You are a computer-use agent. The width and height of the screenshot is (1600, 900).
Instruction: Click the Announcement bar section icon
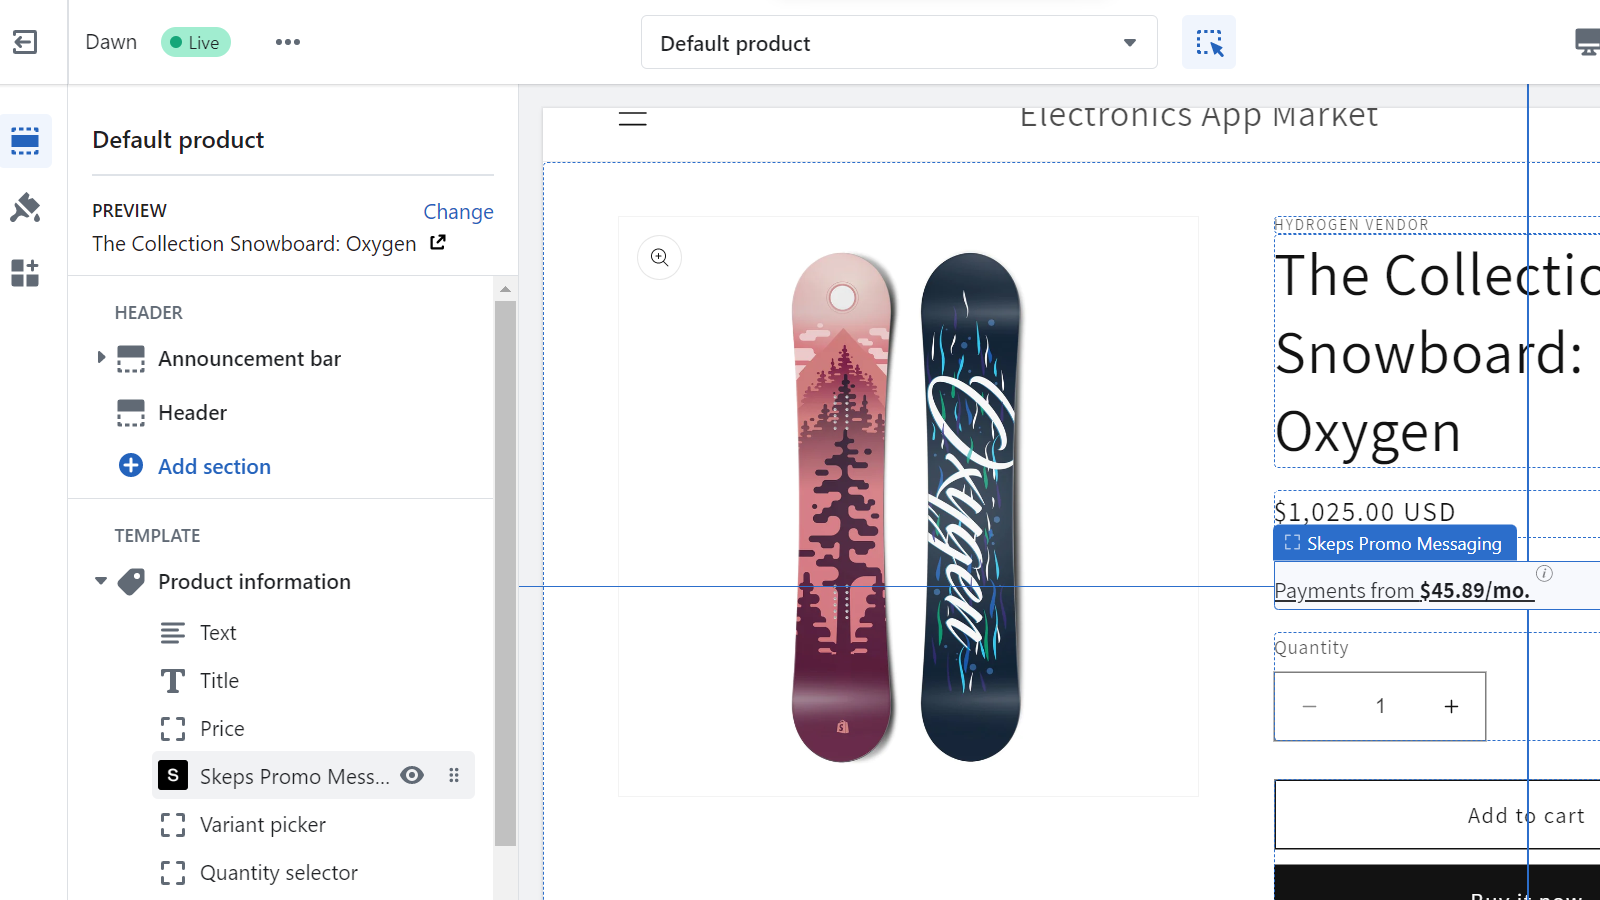[131, 359]
